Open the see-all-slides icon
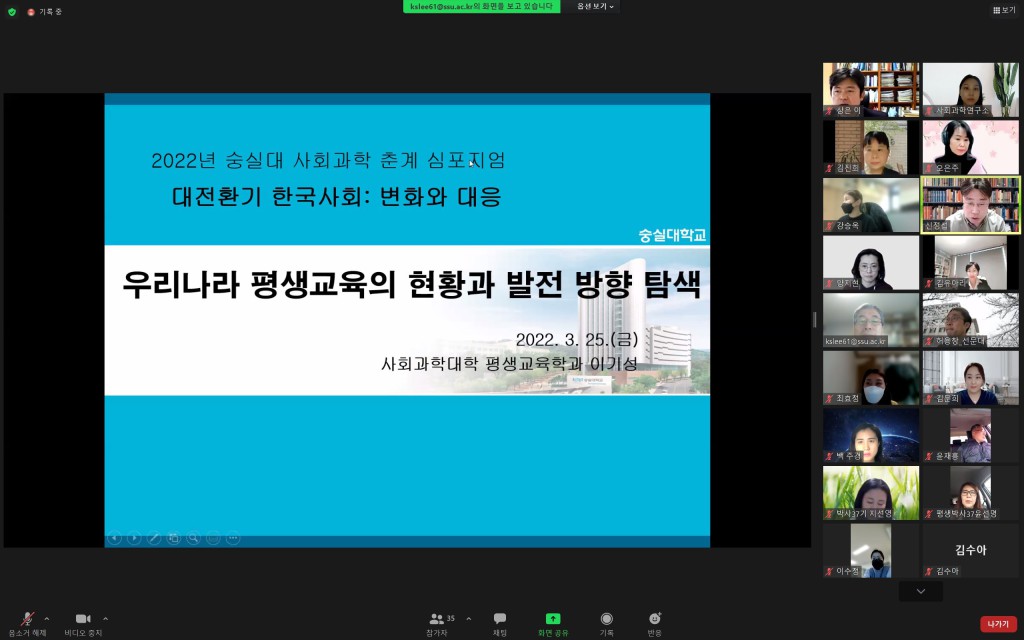 (x=174, y=538)
